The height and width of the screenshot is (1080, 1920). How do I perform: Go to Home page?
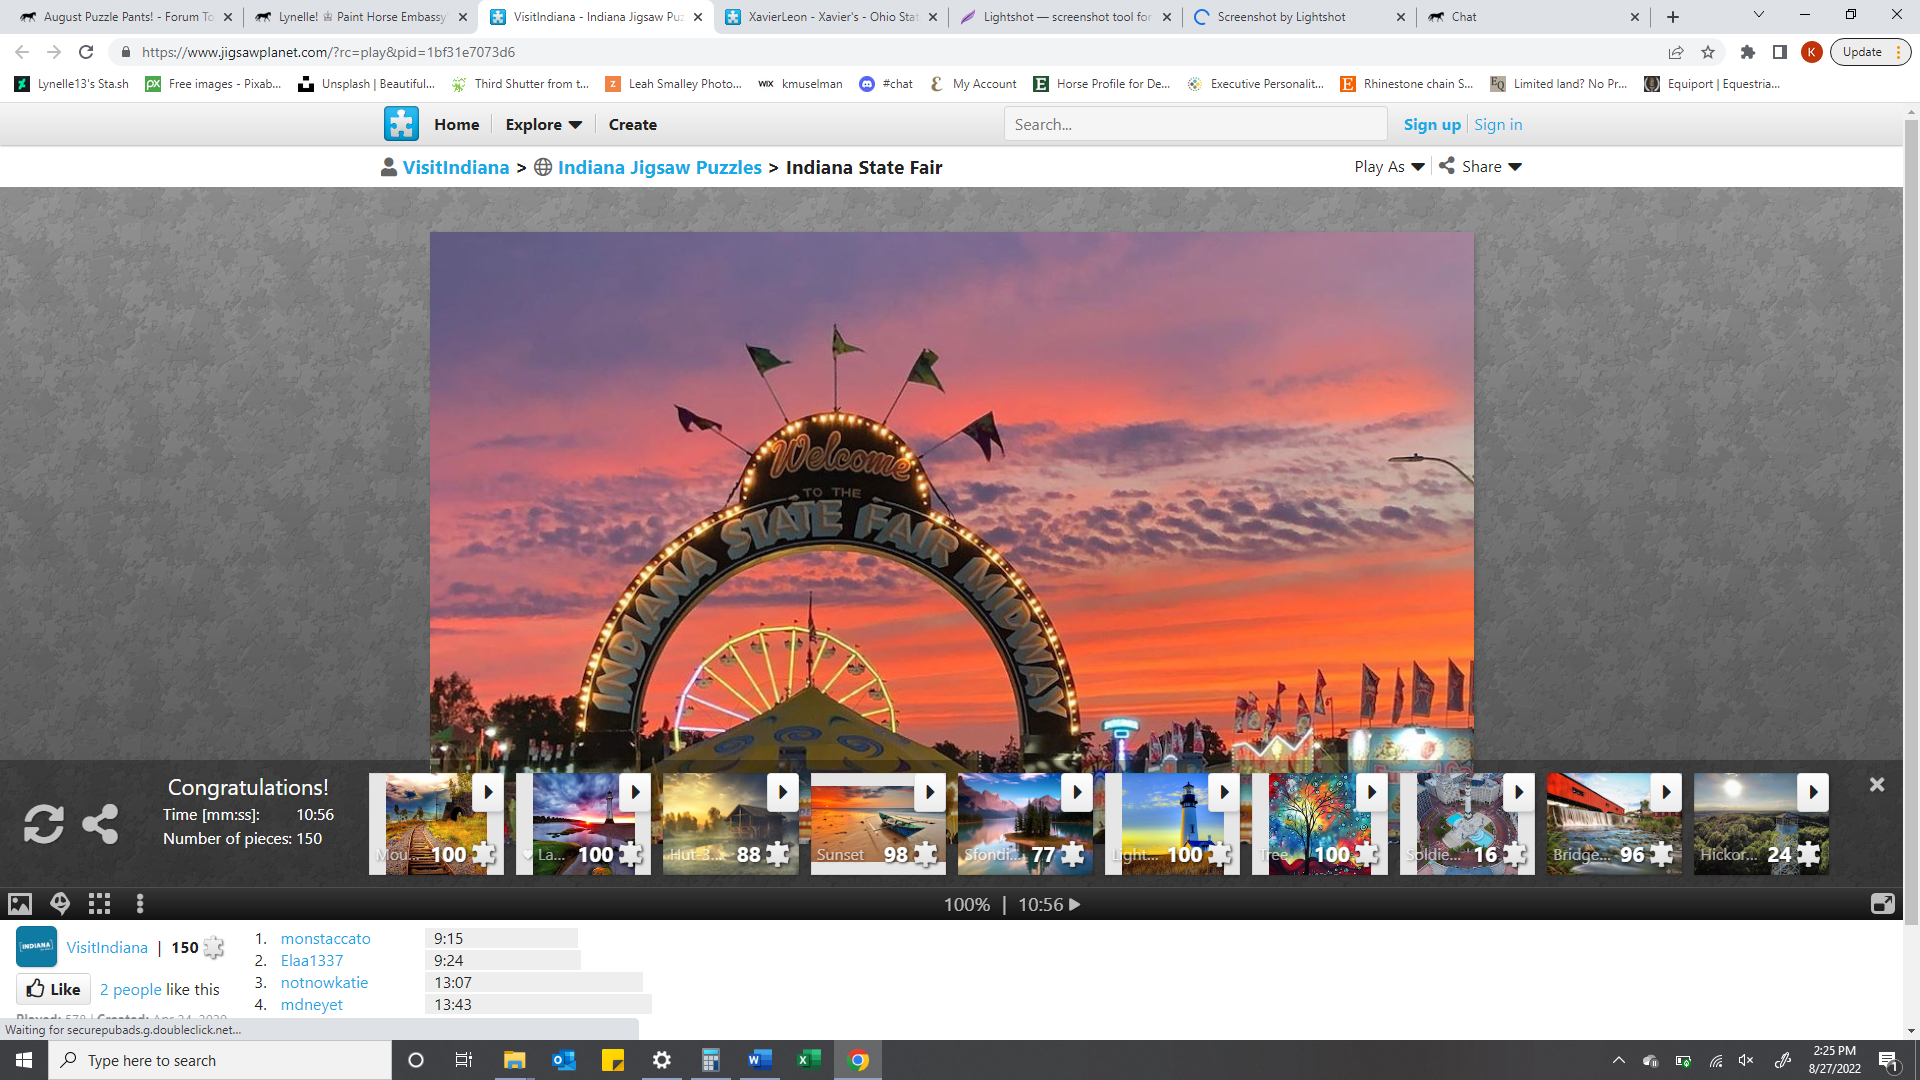pos(457,124)
